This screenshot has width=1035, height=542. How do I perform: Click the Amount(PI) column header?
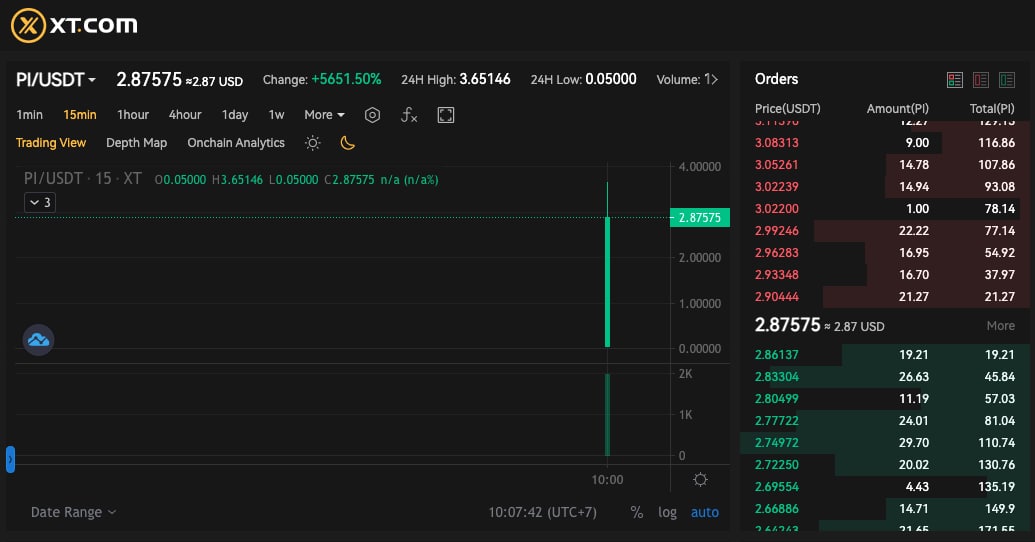(898, 108)
